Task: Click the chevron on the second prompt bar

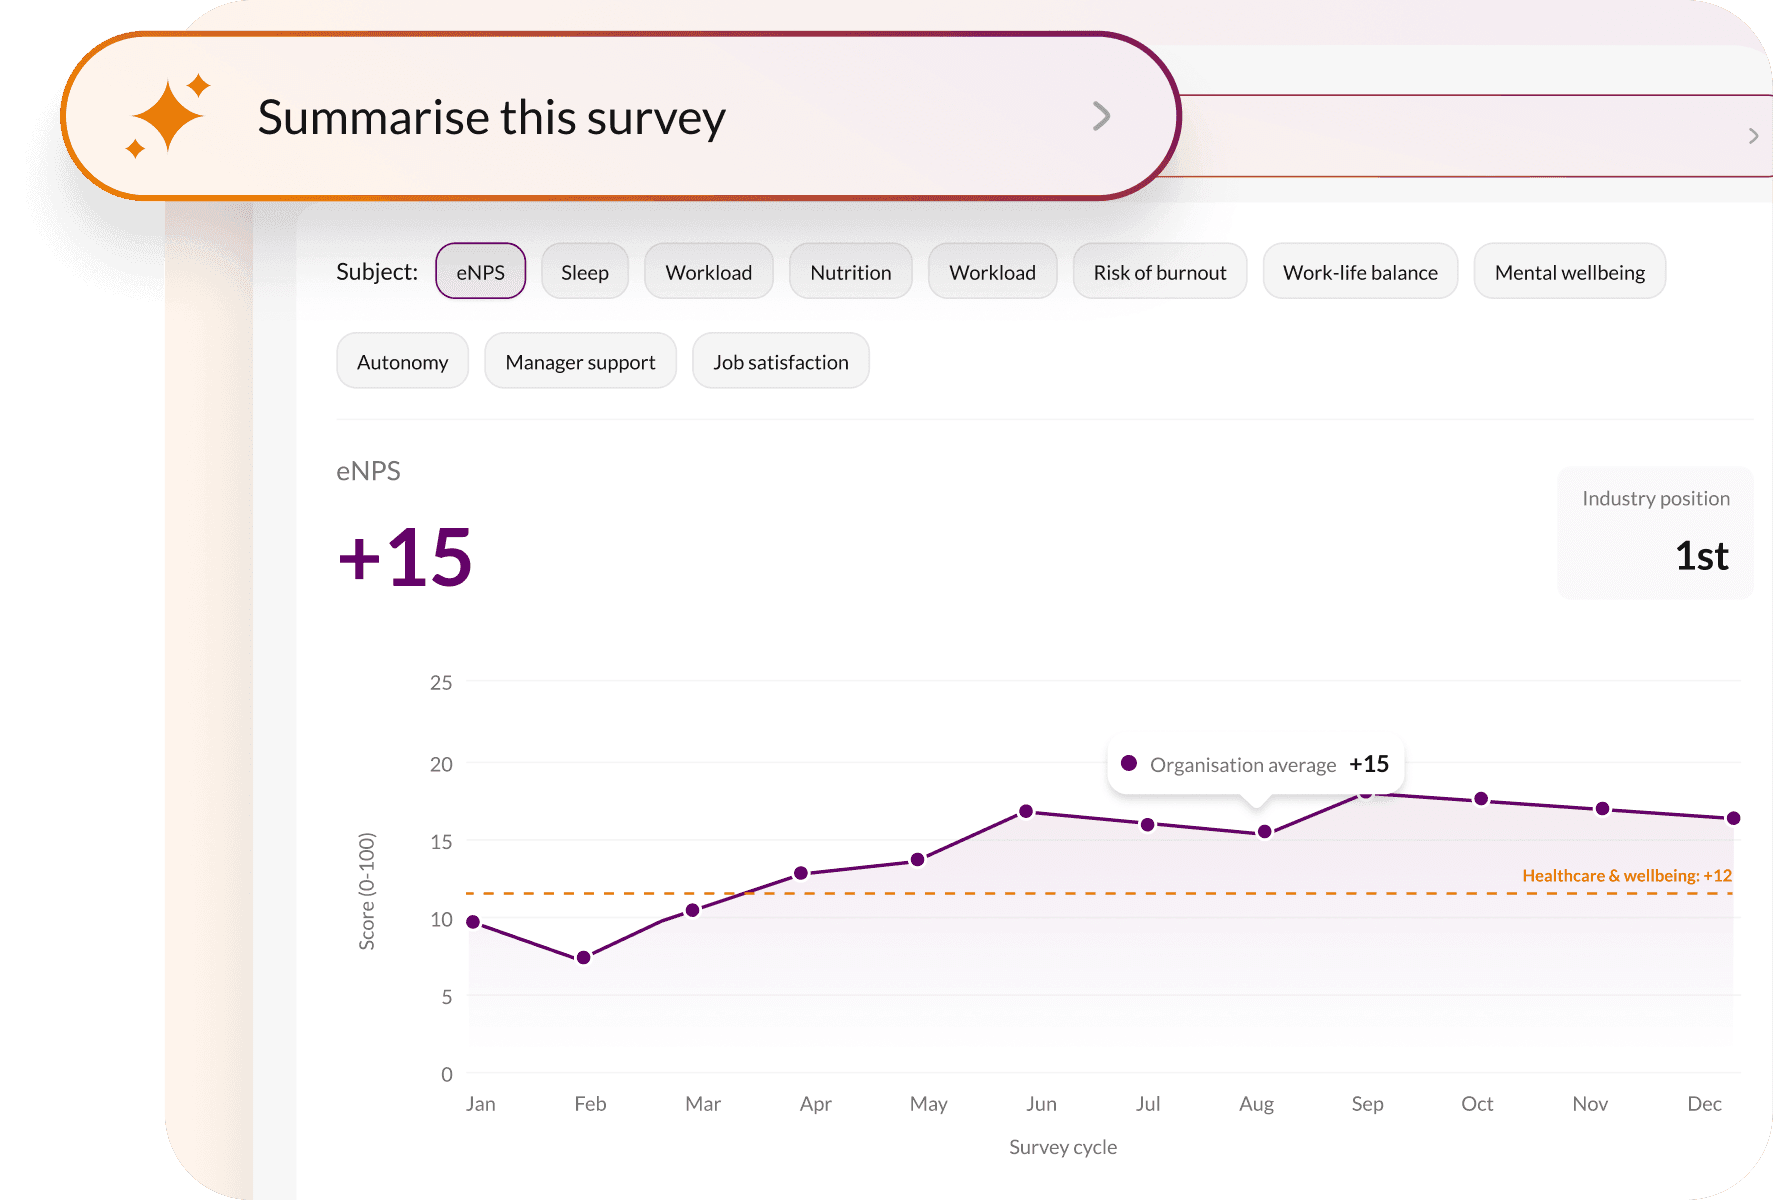Action: coord(1752,134)
